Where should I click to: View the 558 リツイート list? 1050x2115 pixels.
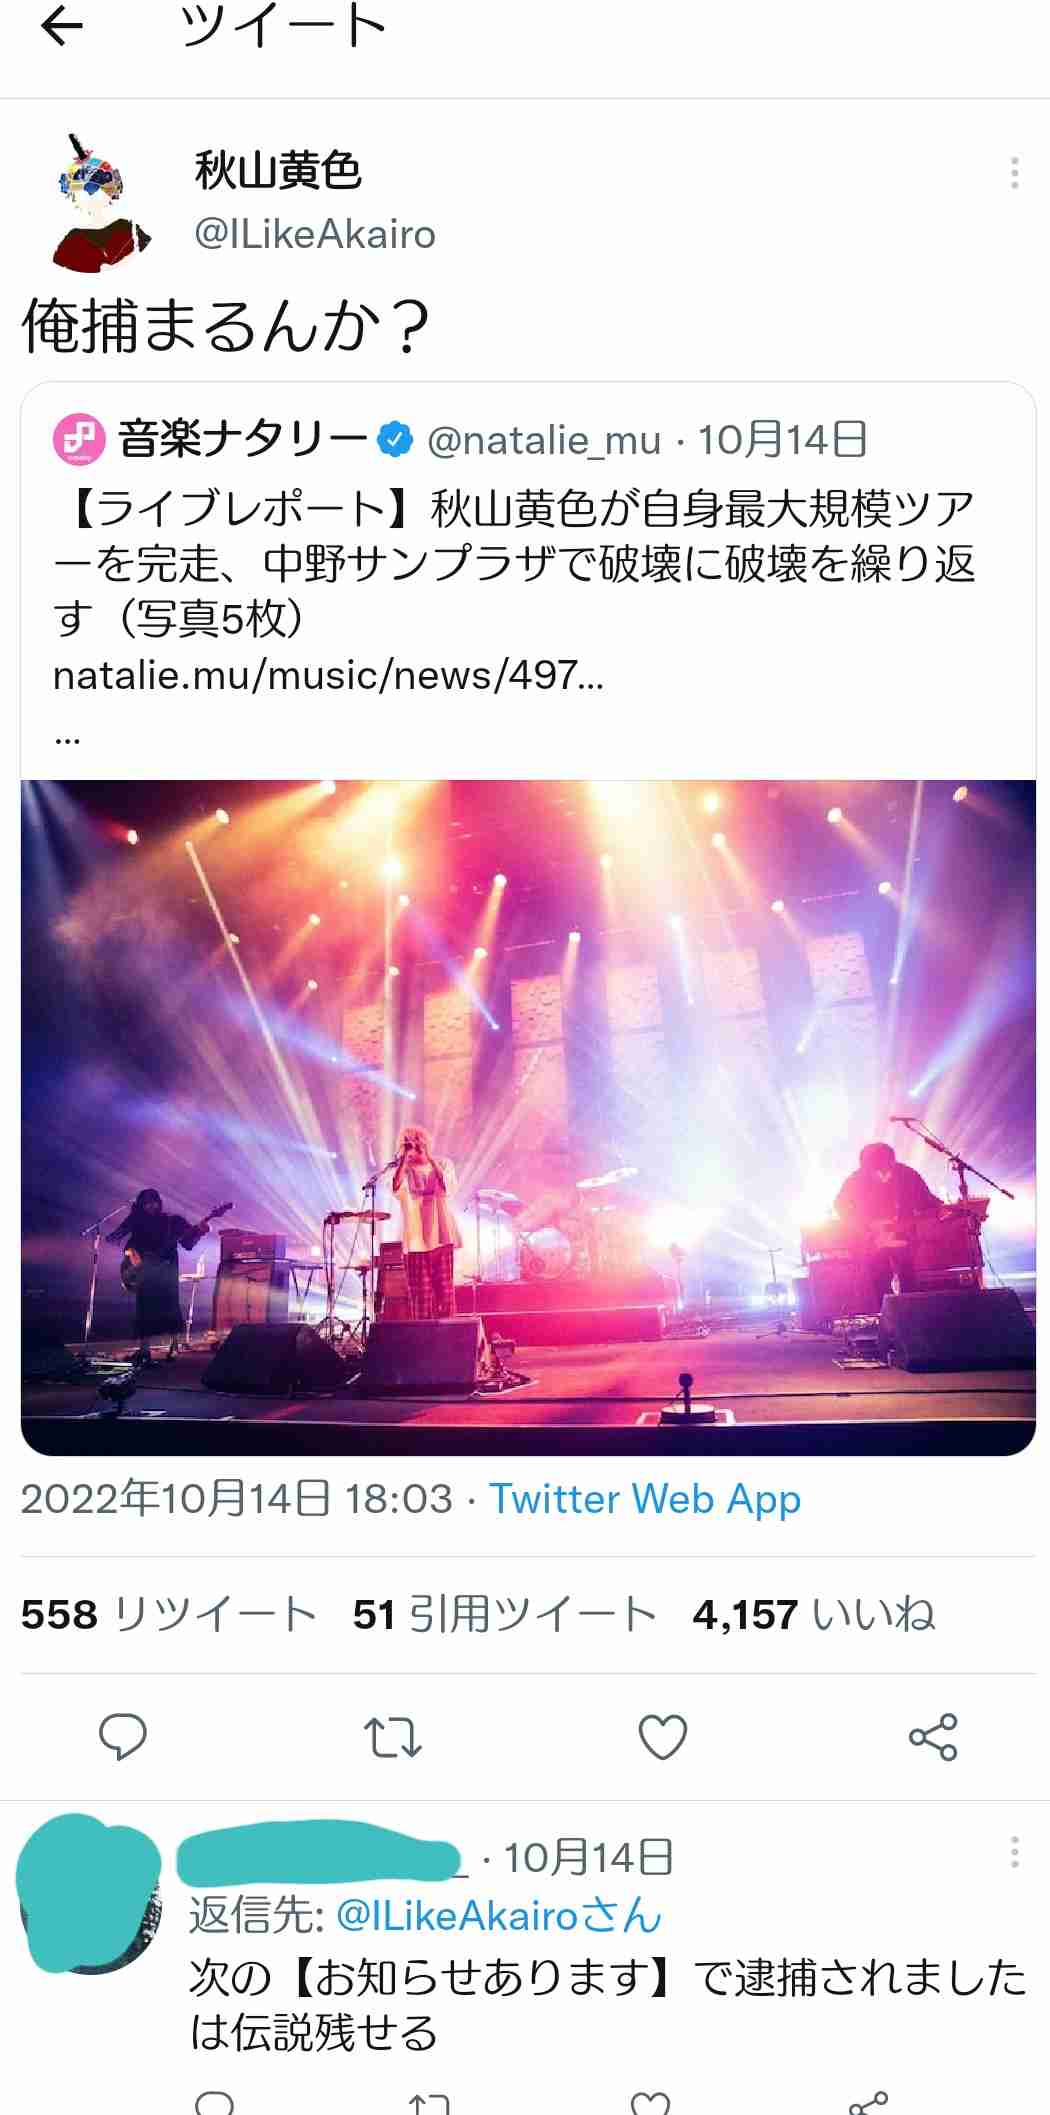(169, 1614)
